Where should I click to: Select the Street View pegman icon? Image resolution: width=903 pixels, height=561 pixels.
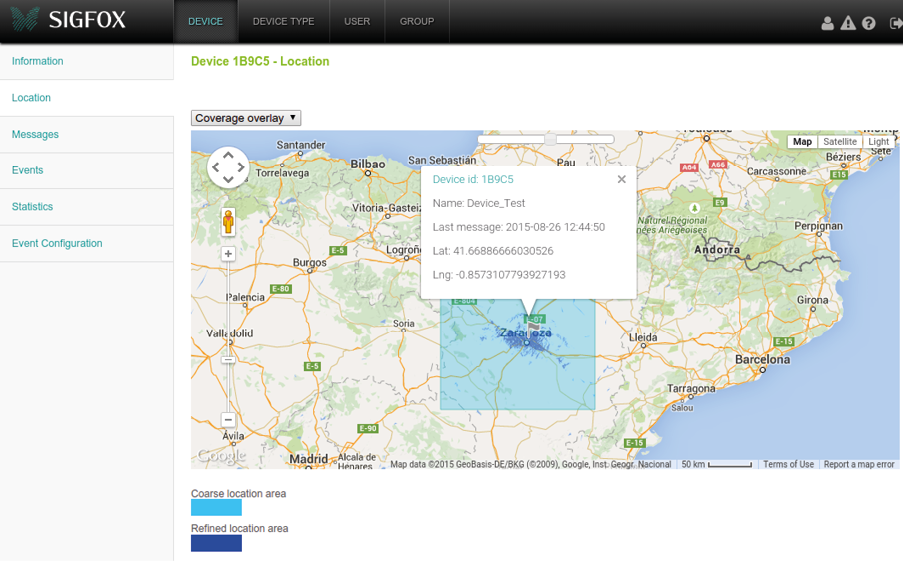click(x=228, y=222)
